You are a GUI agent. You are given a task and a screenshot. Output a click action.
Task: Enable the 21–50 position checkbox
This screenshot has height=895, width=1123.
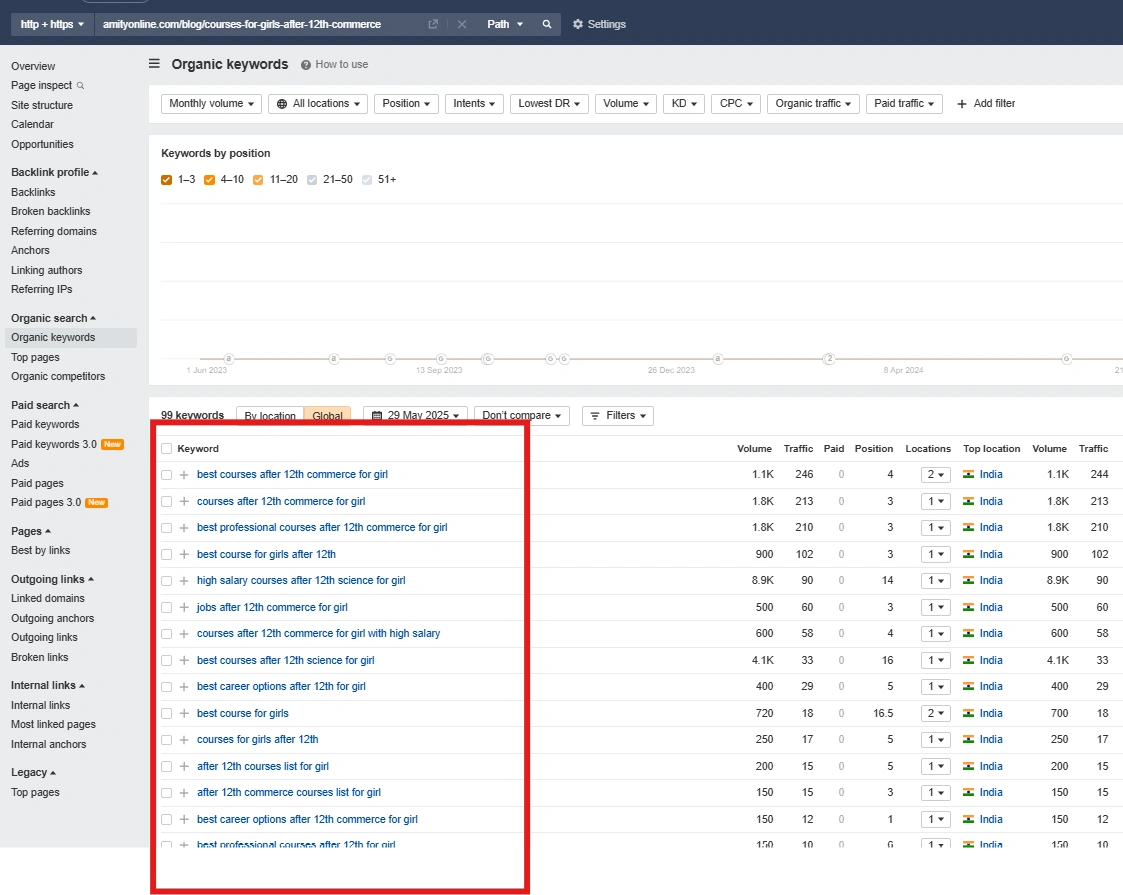[313, 180]
